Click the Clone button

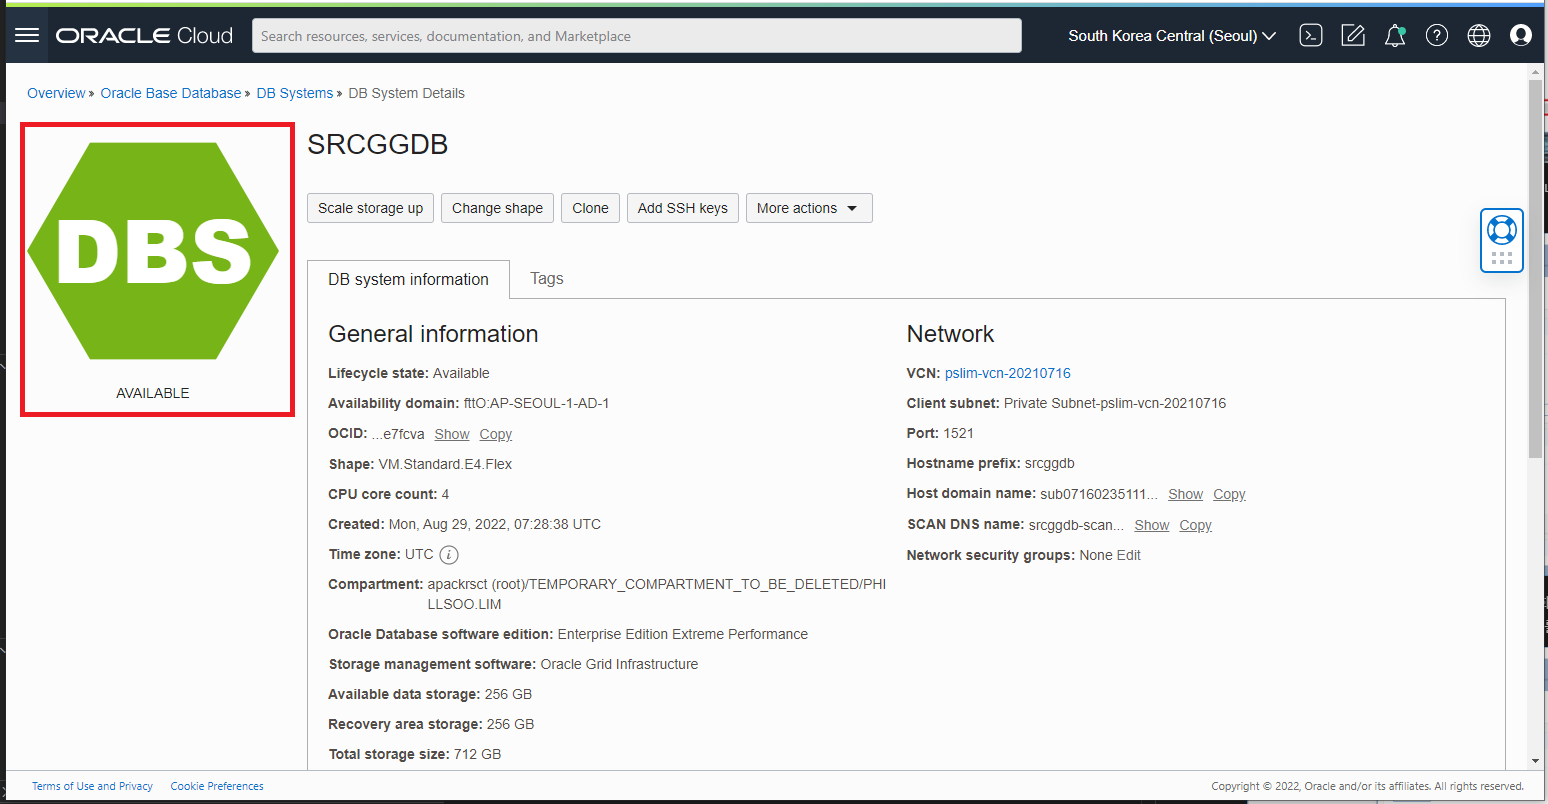590,208
